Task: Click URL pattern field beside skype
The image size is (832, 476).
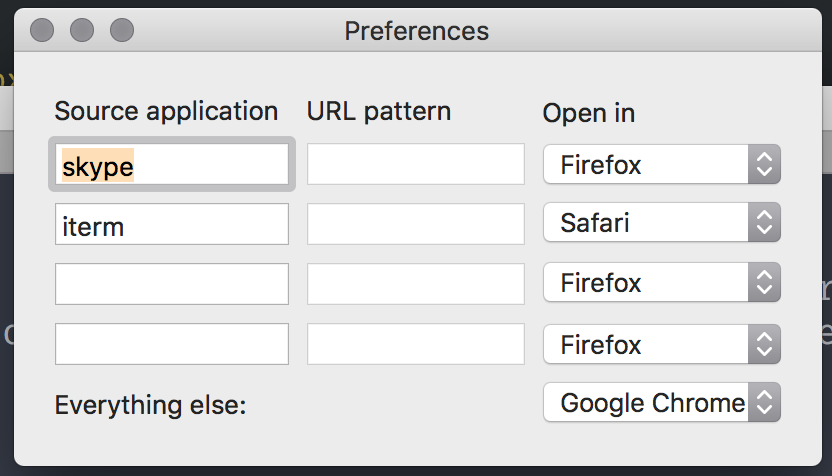Action: click(x=415, y=164)
